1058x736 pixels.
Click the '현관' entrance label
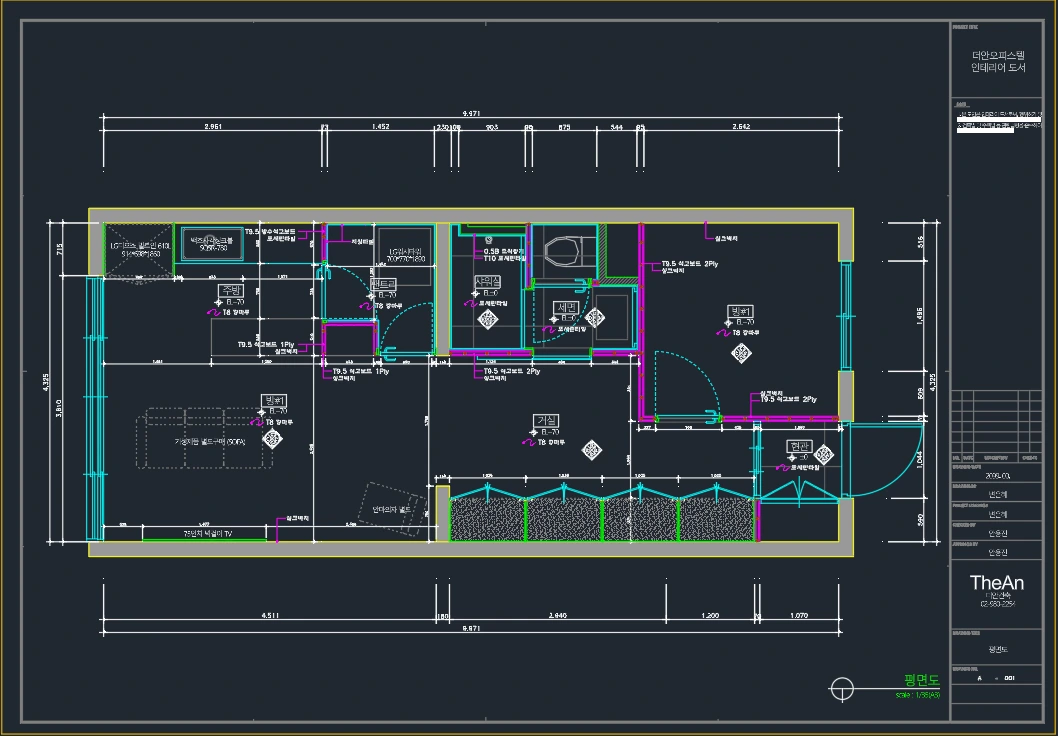(x=799, y=447)
